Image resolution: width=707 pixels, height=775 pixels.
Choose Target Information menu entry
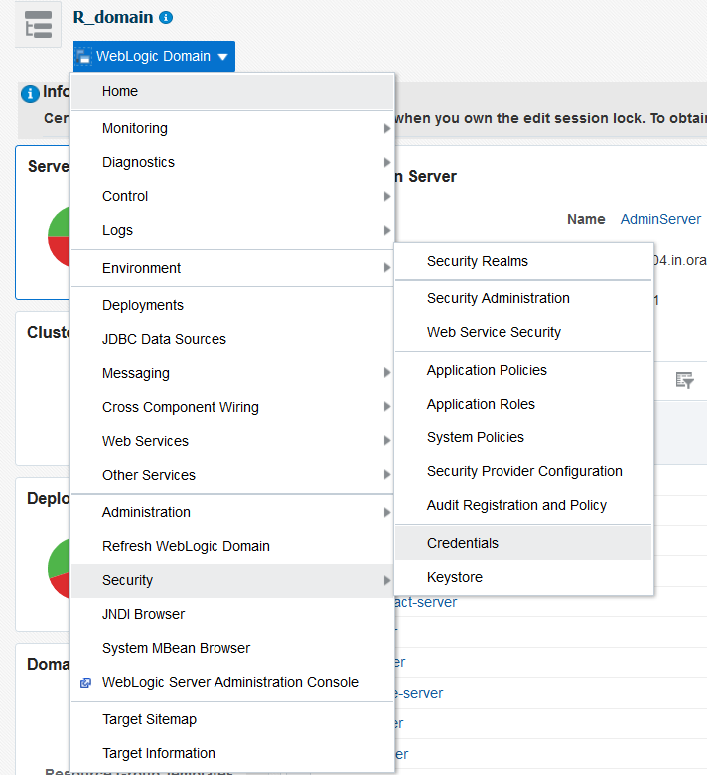tap(159, 753)
